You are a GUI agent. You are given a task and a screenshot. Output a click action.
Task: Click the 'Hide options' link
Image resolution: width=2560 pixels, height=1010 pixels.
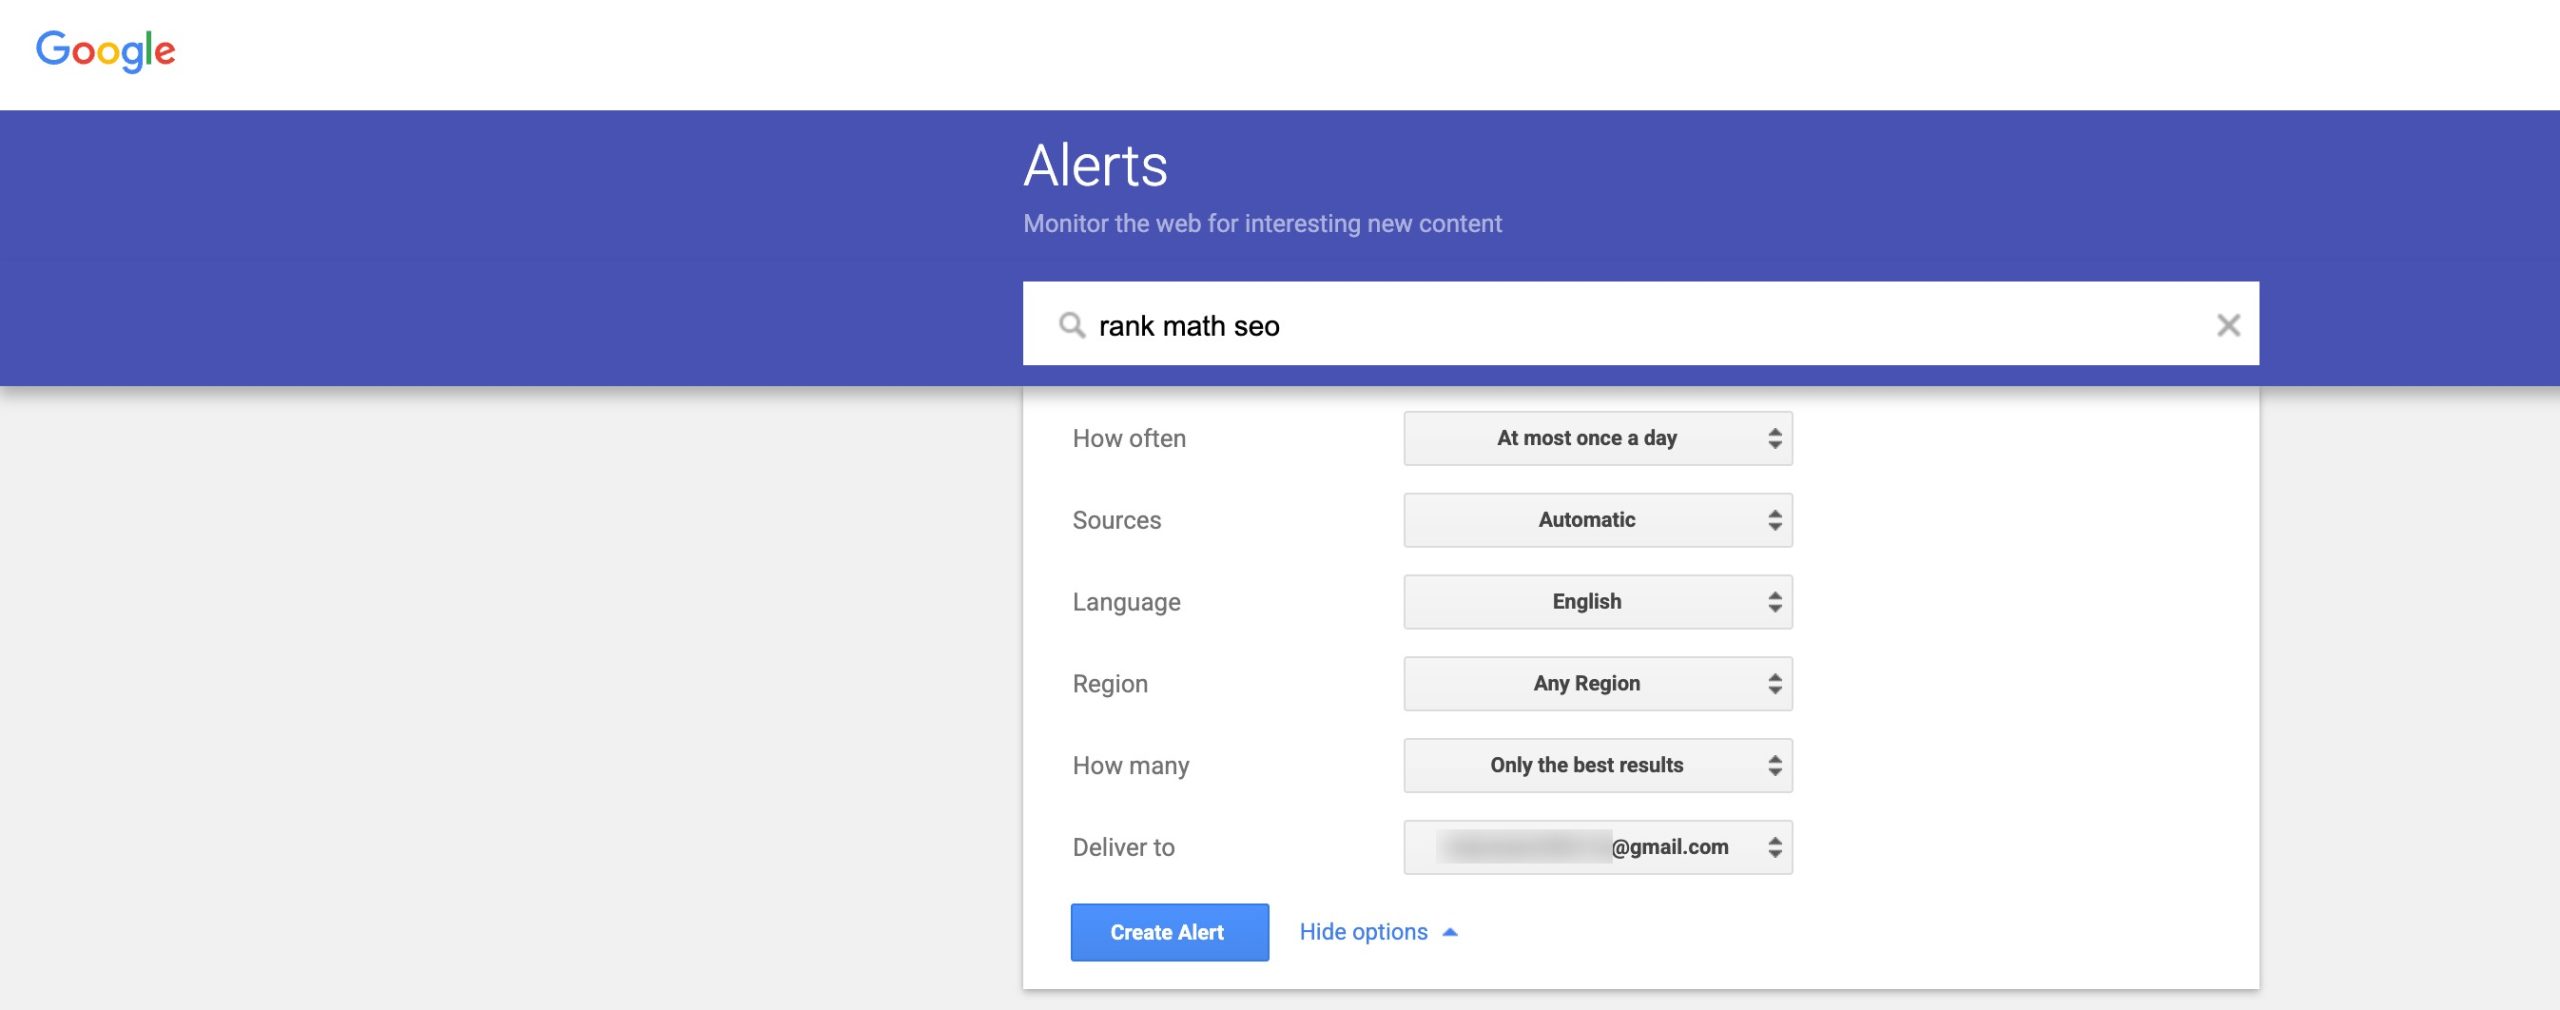(1363, 932)
